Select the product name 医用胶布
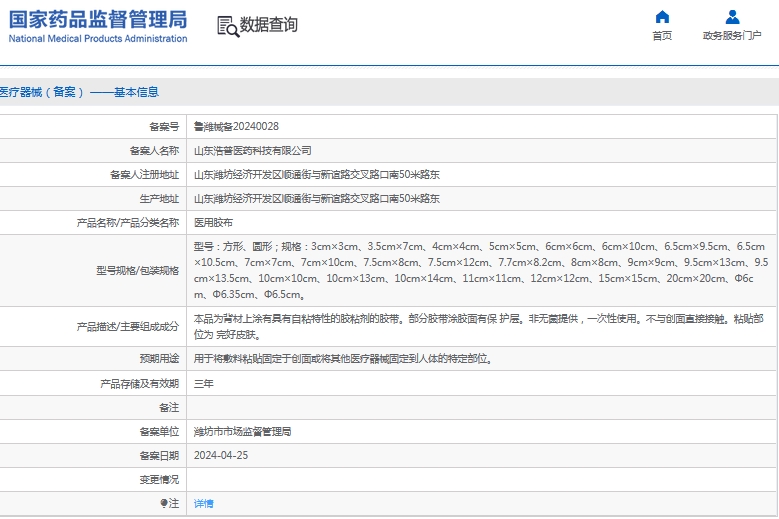The image size is (779, 519). (x=213, y=222)
